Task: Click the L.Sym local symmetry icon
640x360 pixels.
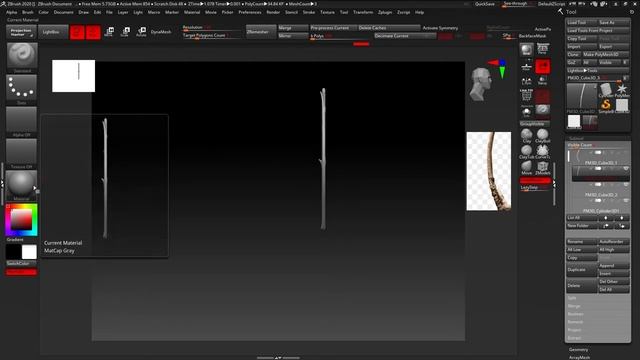Action: click(527, 81)
